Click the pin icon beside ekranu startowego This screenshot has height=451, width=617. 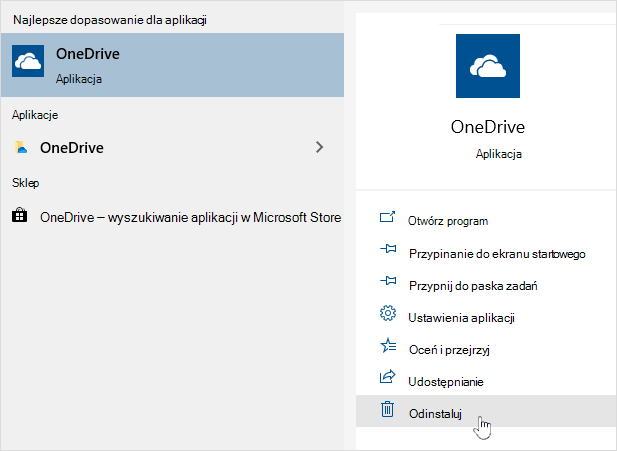(388, 249)
